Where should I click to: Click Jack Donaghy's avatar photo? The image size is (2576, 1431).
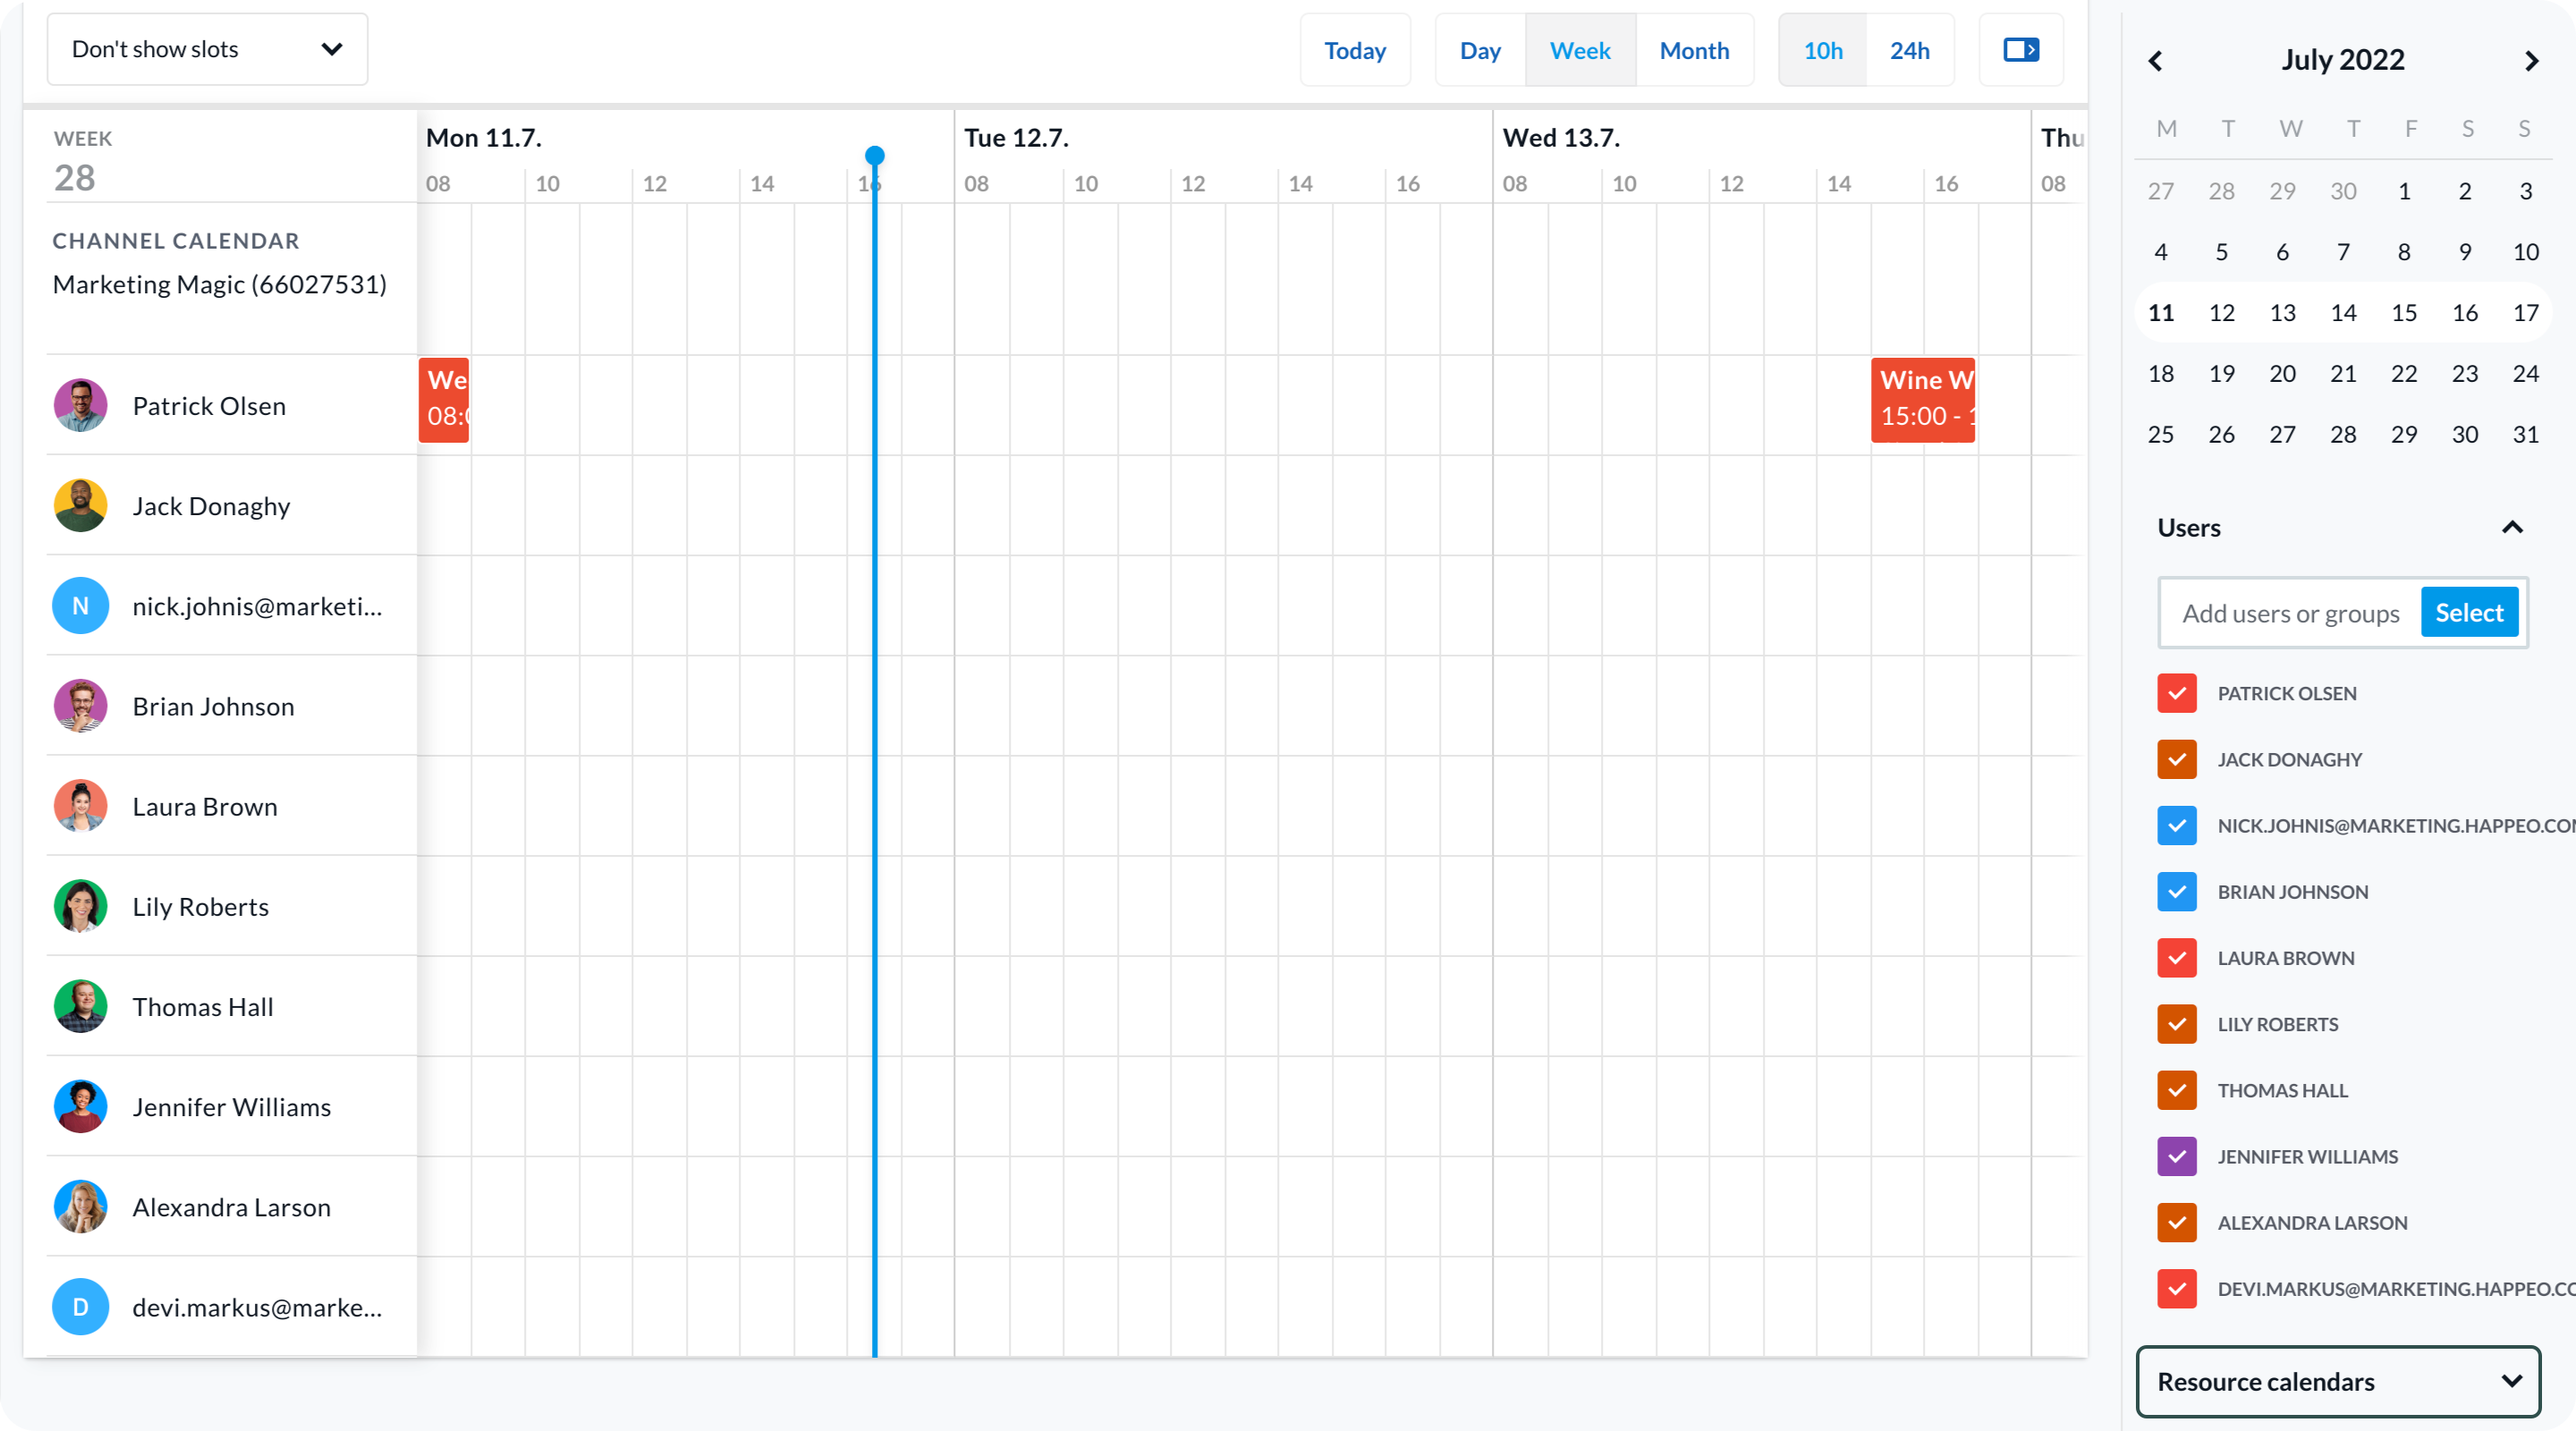(80, 506)
